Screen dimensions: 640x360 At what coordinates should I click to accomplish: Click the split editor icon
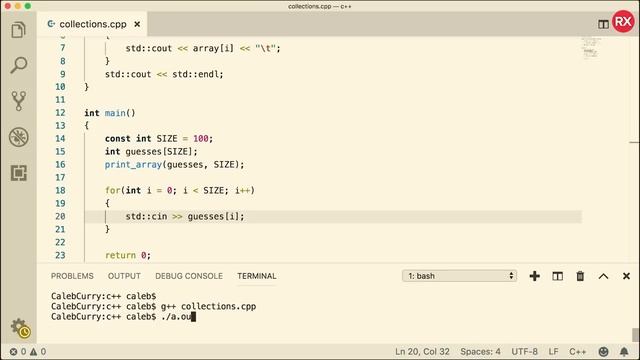(x=603, y=24)
